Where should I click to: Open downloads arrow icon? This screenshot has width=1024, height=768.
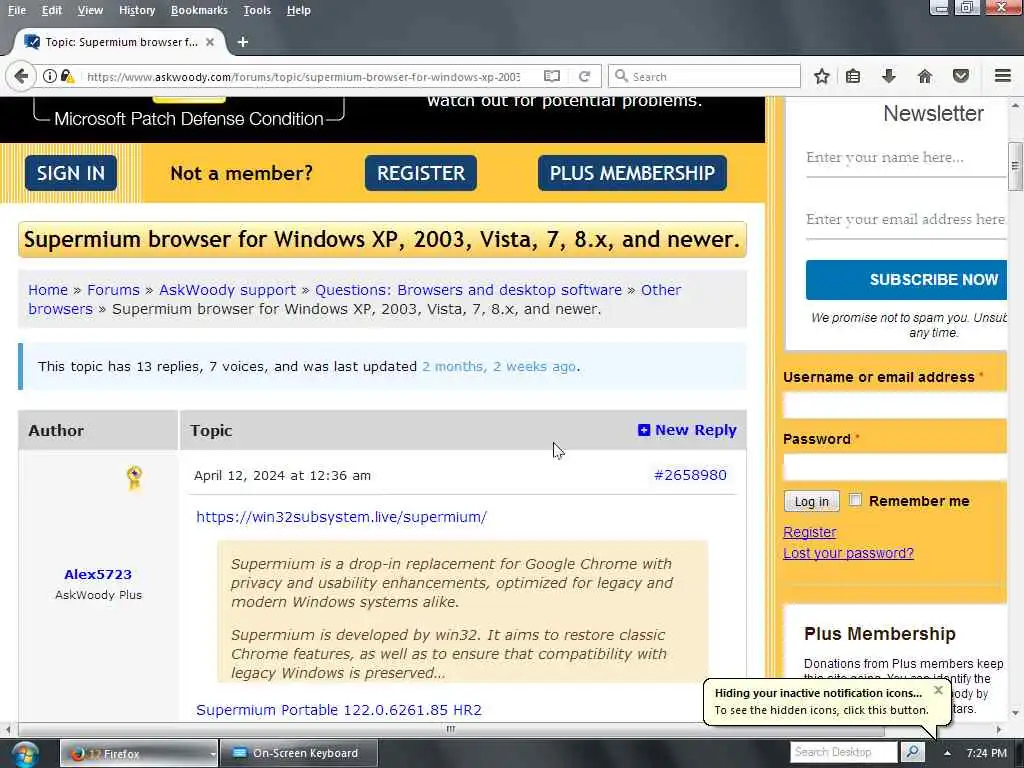pyautogui.click(x=888, y=76)
